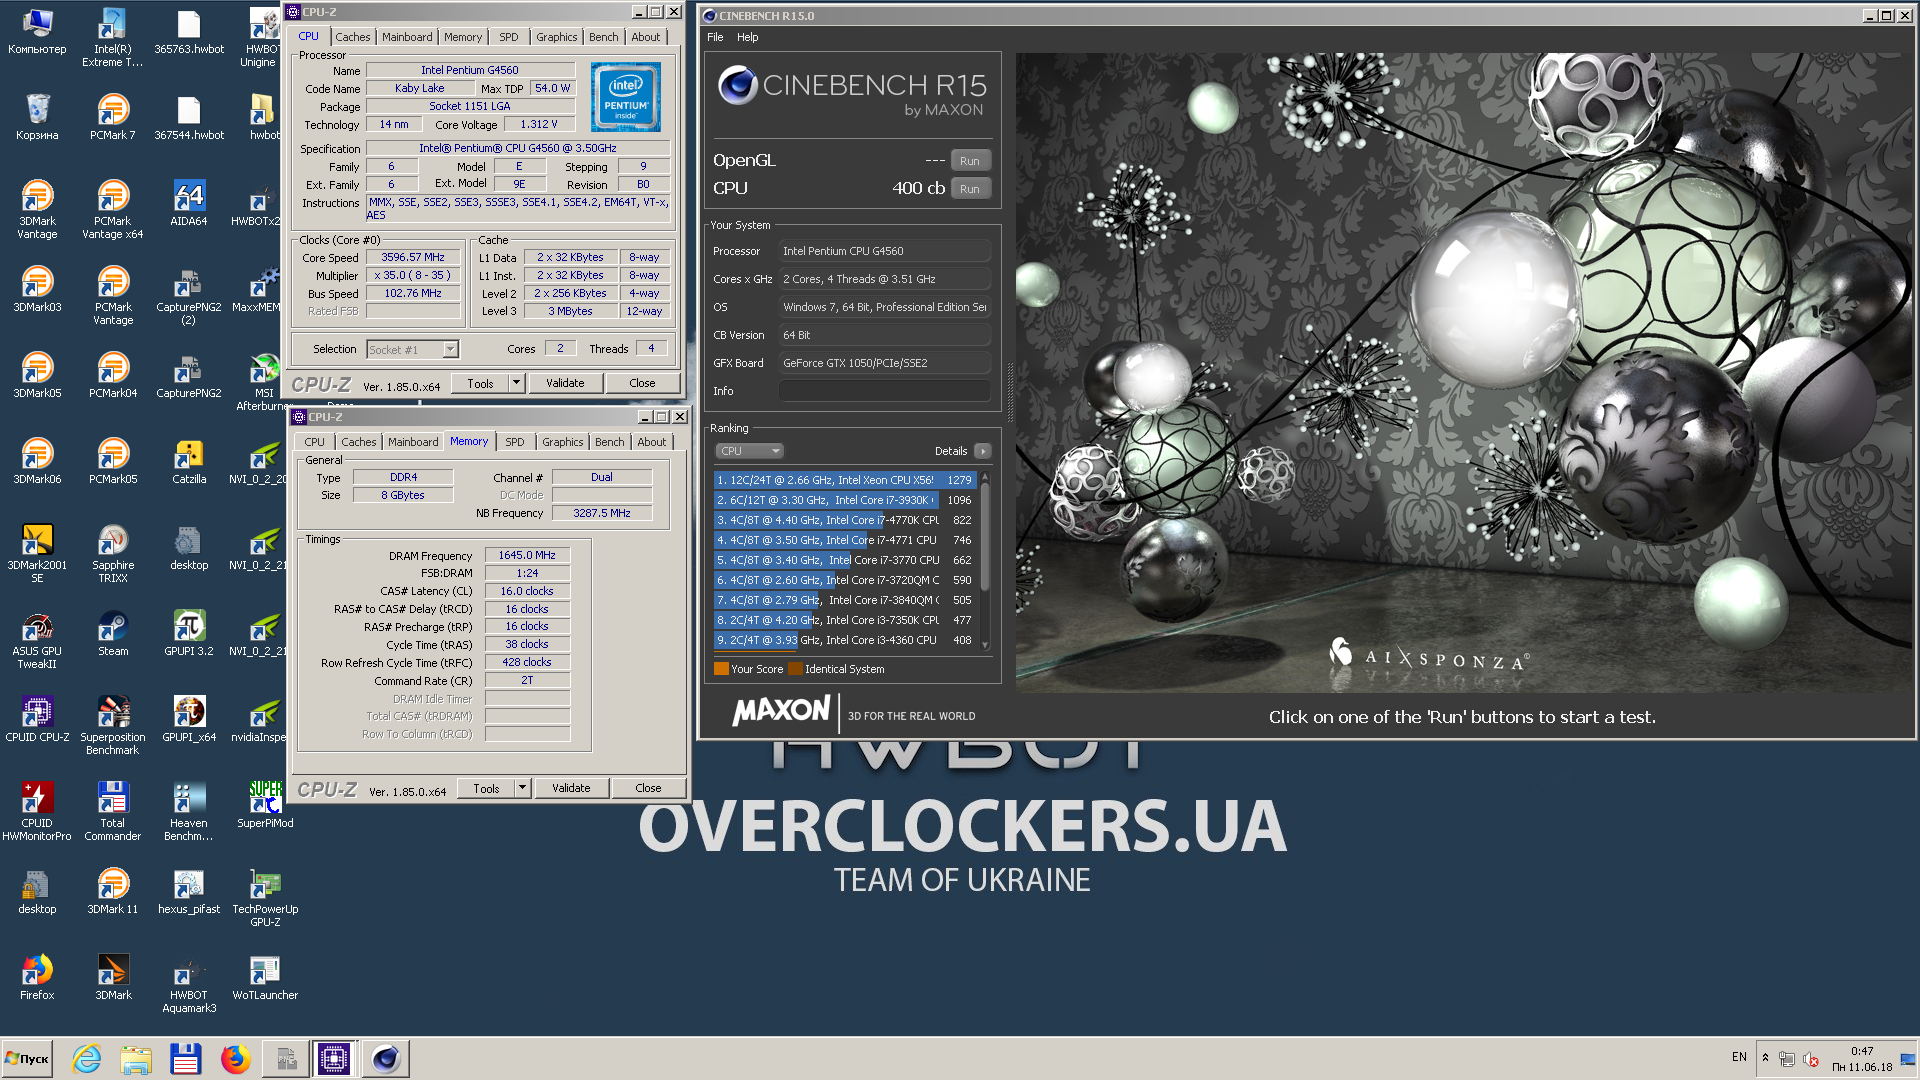Launch the HWBOT Aquamark3 shortcut
Viewport: 1920px width, 1080px height.
tap(188, 984)
